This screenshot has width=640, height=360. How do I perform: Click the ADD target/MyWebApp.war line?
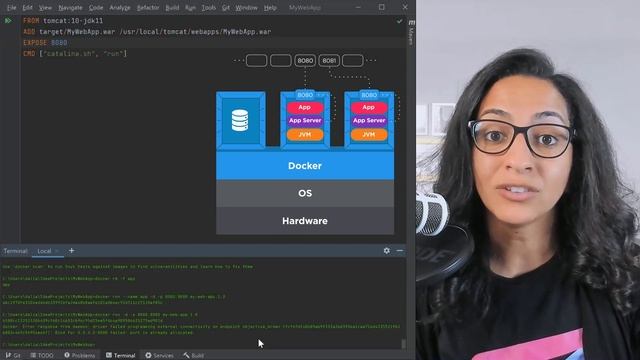point(147,31)
